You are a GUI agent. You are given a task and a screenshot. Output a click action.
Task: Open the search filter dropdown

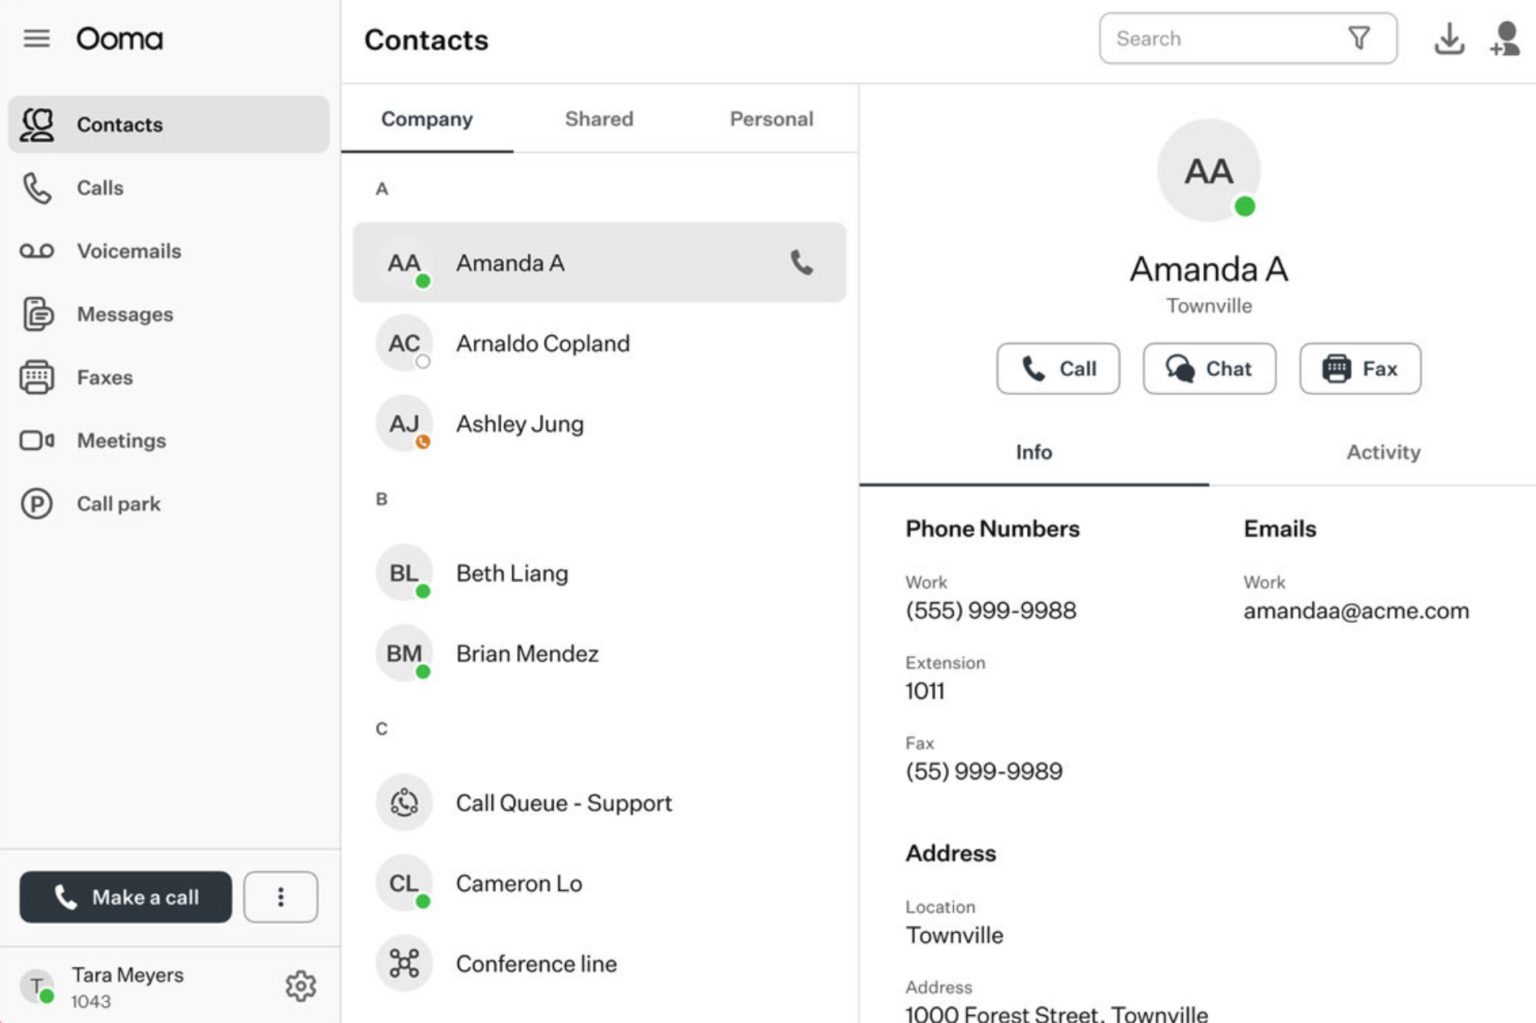coord(1359,38)
